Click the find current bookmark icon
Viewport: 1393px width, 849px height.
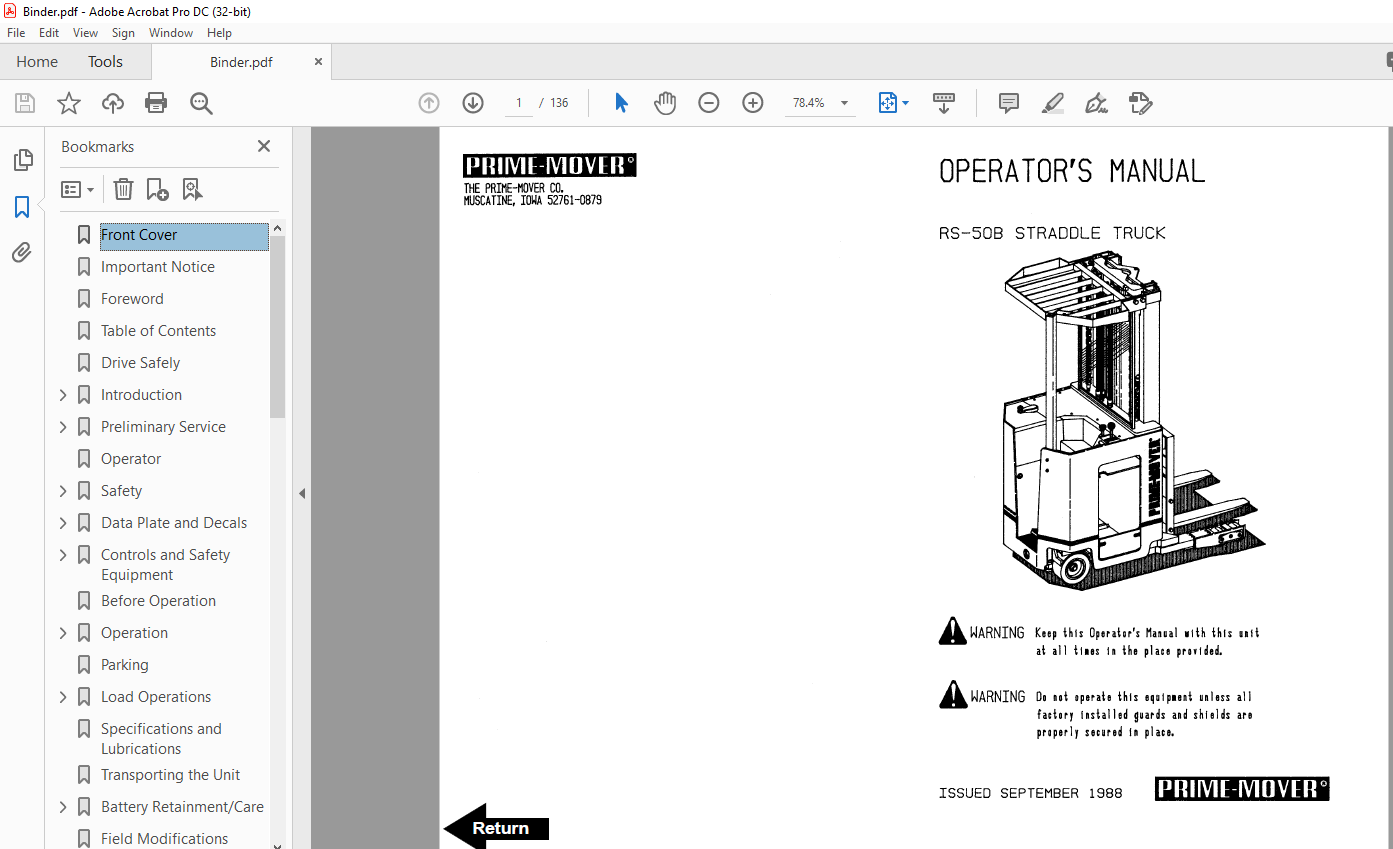click(192, 189)
